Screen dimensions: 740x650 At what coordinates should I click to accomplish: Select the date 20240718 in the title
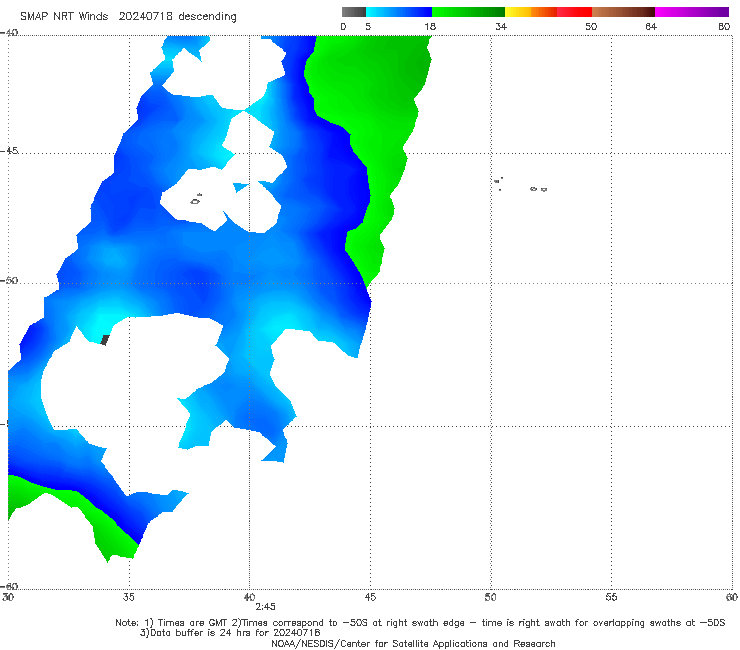tap(145, 17)
